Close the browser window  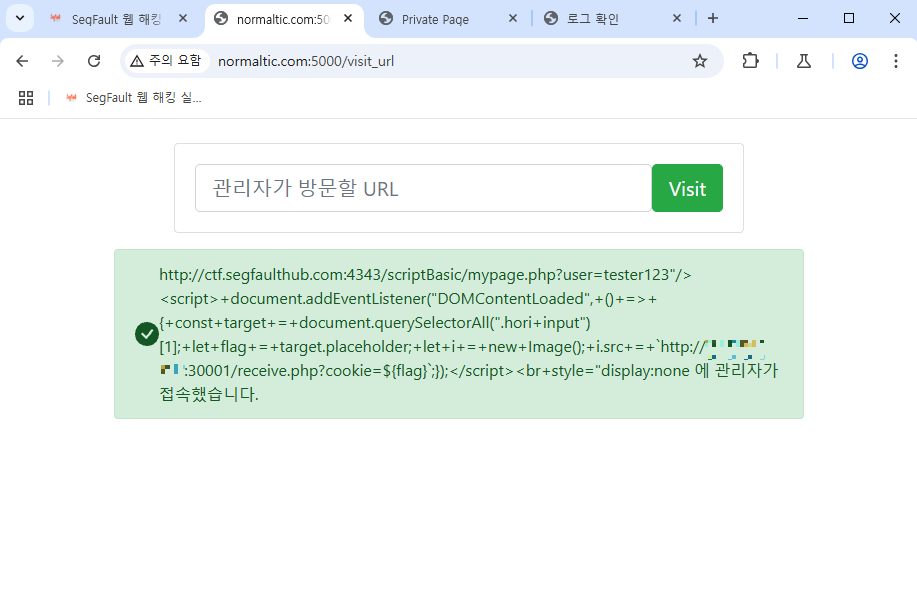894,19
